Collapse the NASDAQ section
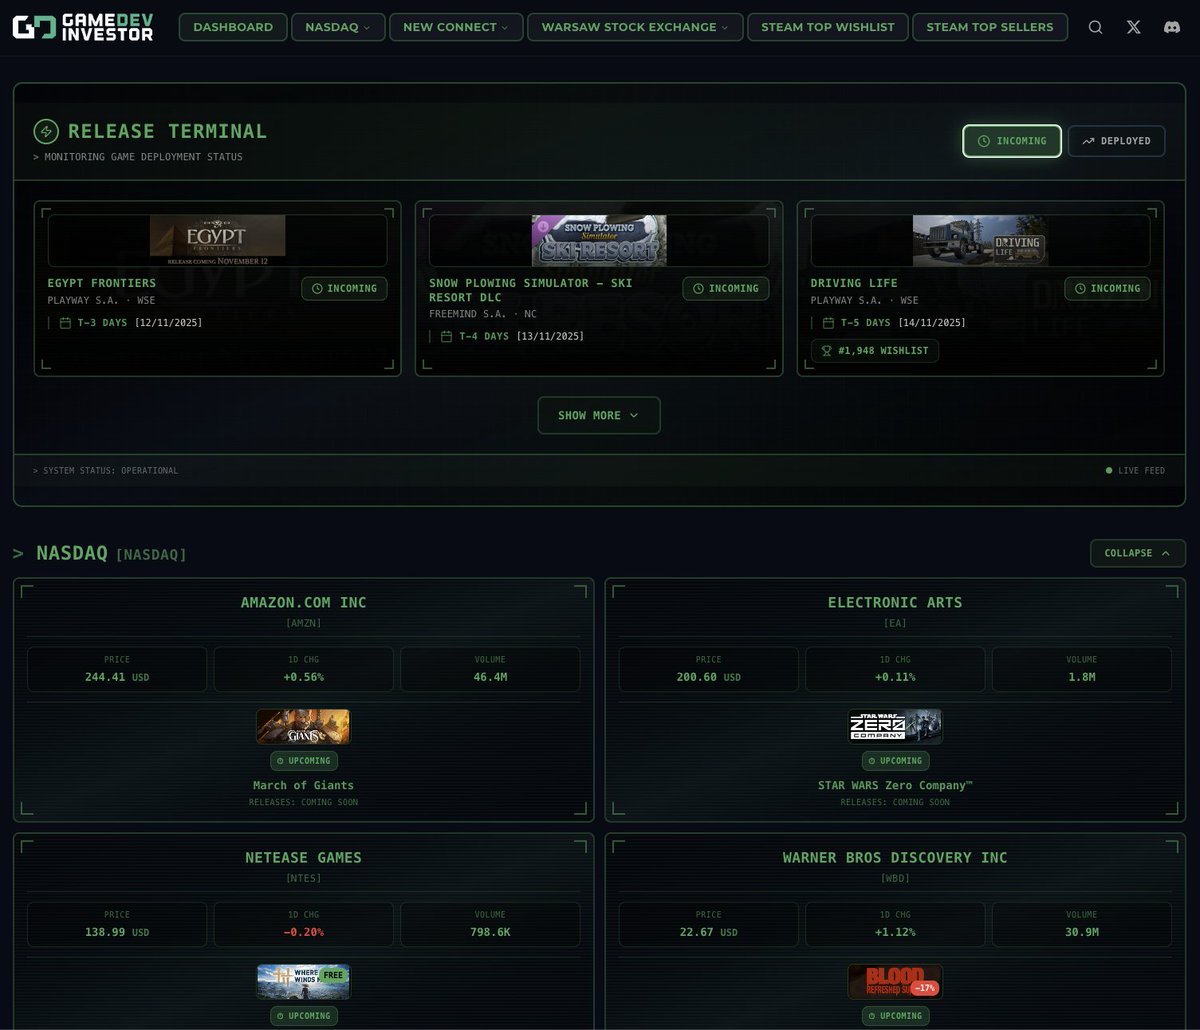The image size is (1200, 1030). 1137,553
